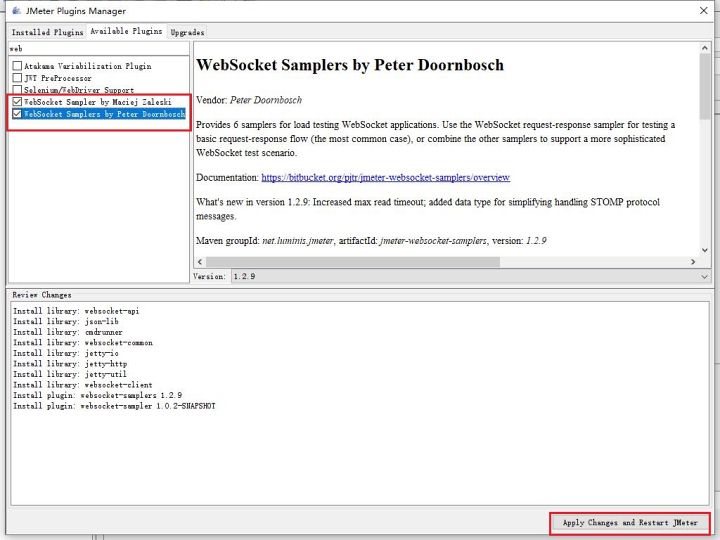This screenshot has height=540, width=720.
Task: Select WebSocket Samplers by Peter Doornbosch entry
Action: tap(104, 114)
